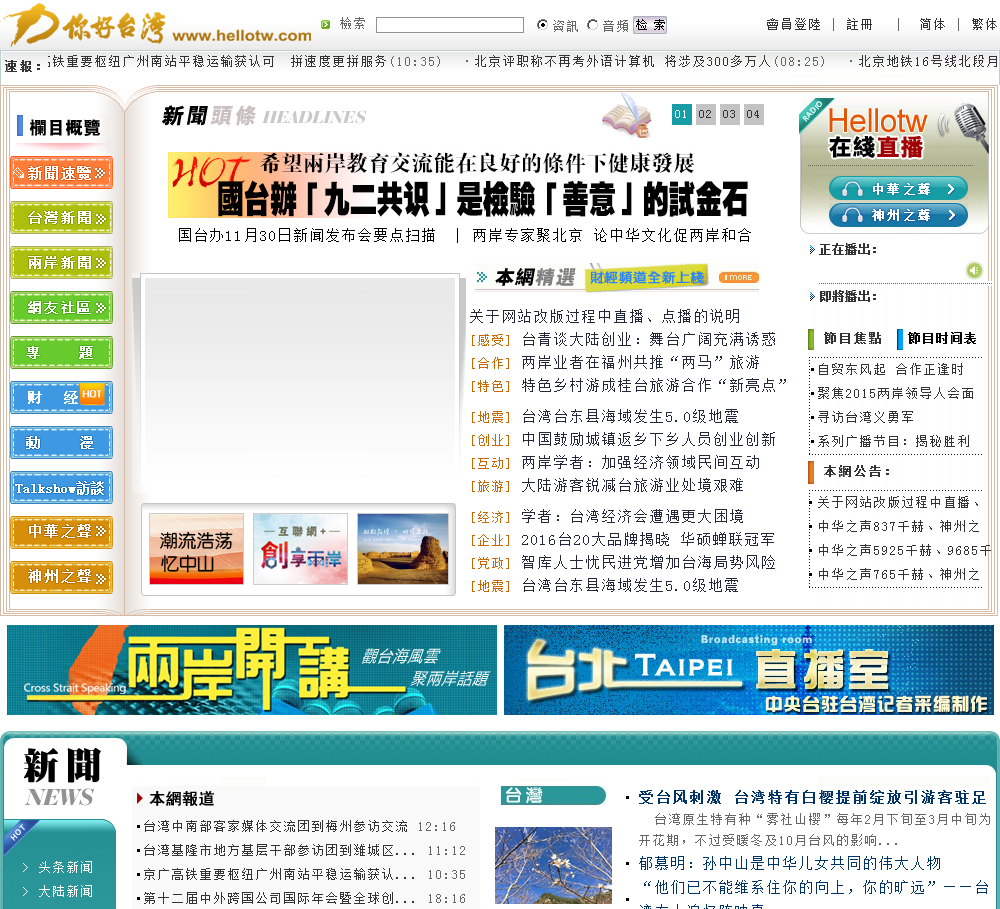
Task: Open 头条新闻 in the news panel
Action: click(x=65, y=867)
